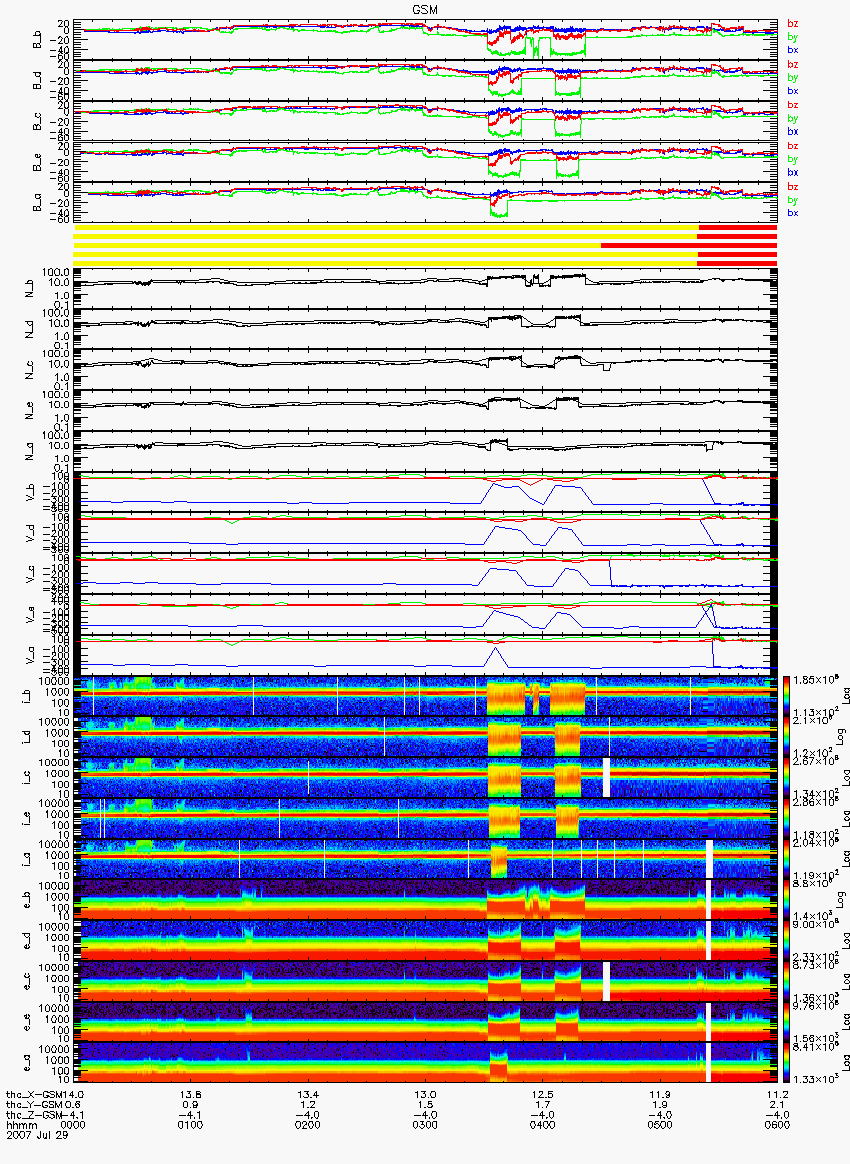The height and width of the screenshot is (1164, 850).
Task: Select the e_a electron spectrogram label
Action: pos(27,1063)
